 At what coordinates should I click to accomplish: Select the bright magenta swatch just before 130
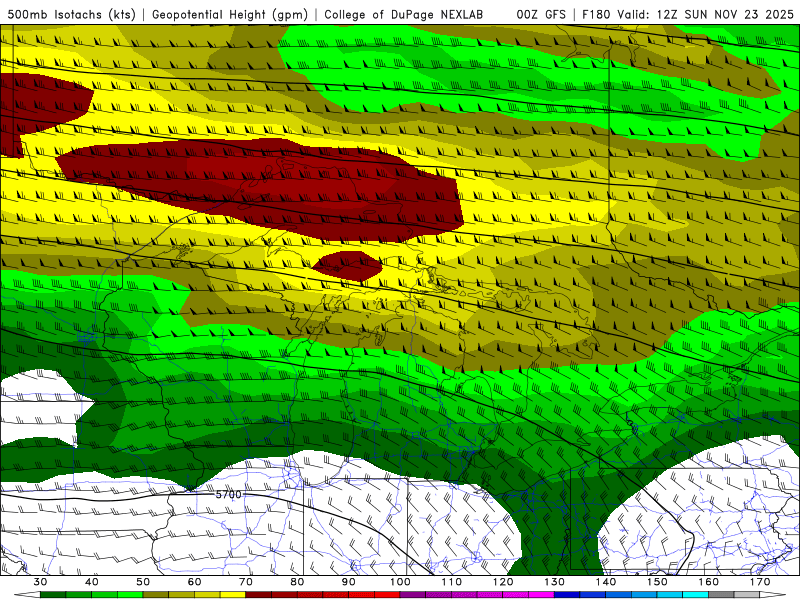[541, 595]
